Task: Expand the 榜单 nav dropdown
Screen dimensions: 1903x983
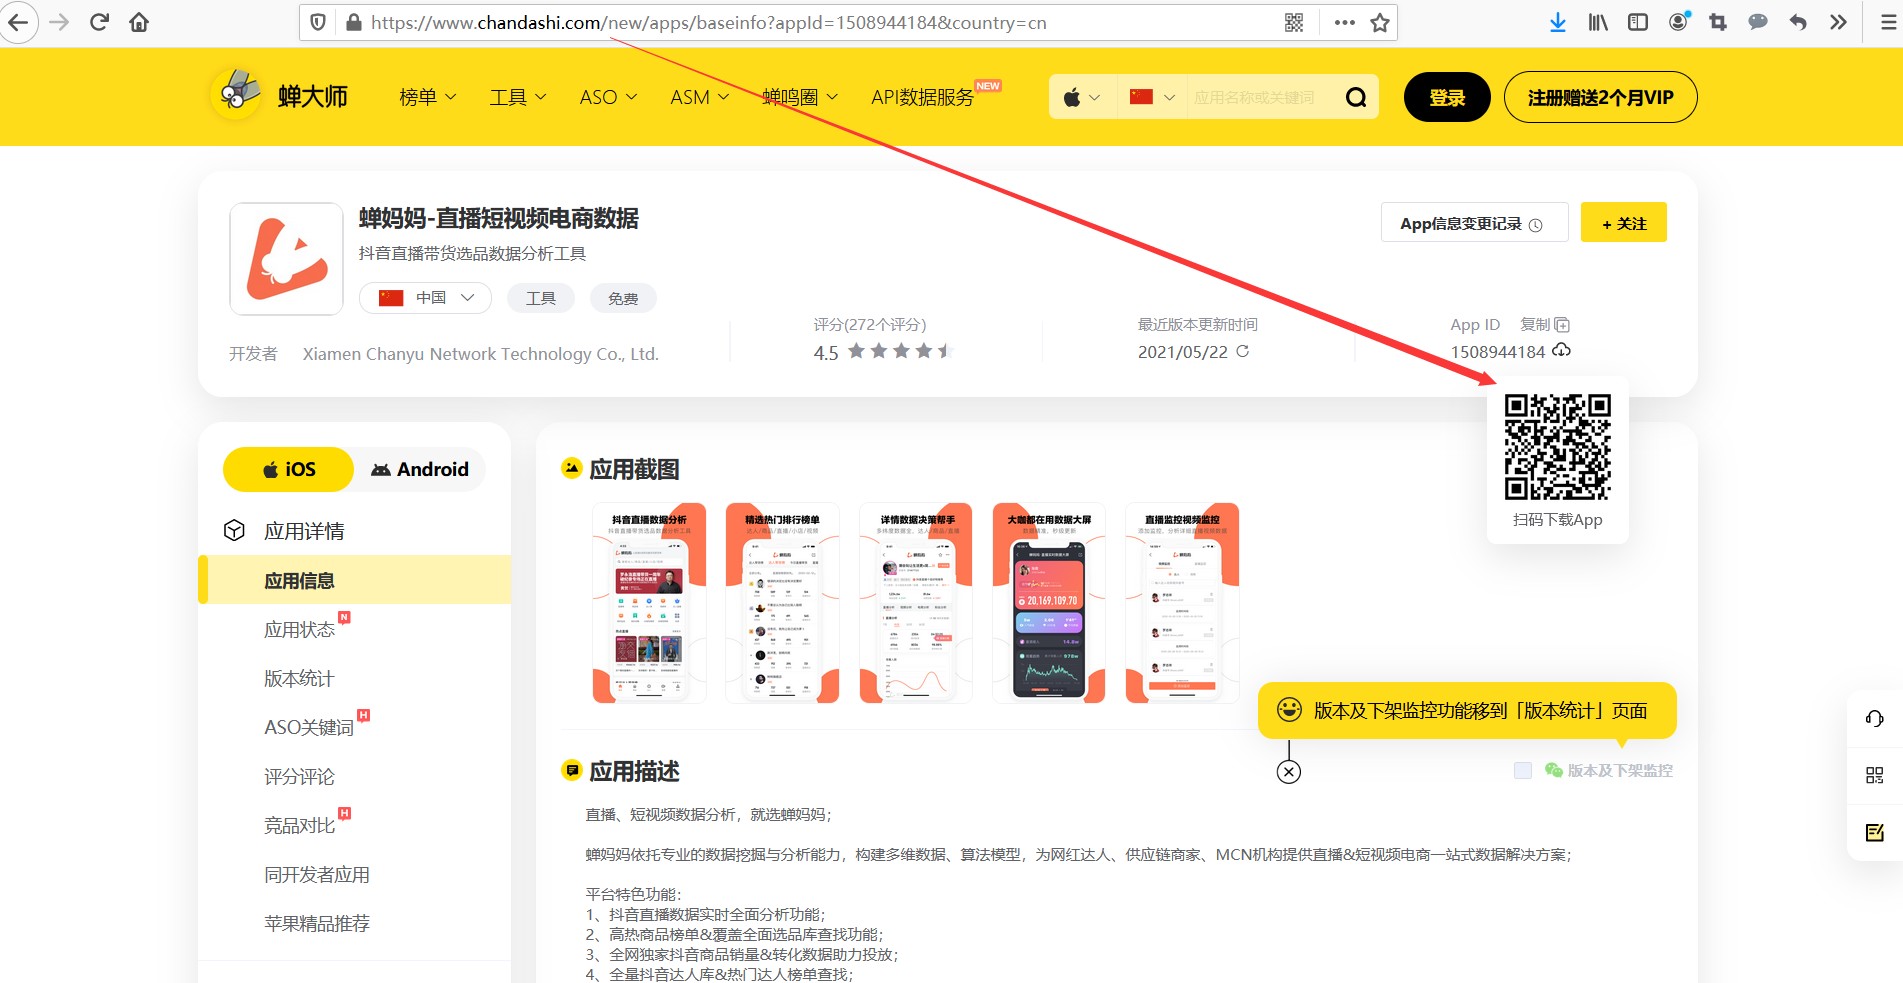Action: (x=428, y=97)
